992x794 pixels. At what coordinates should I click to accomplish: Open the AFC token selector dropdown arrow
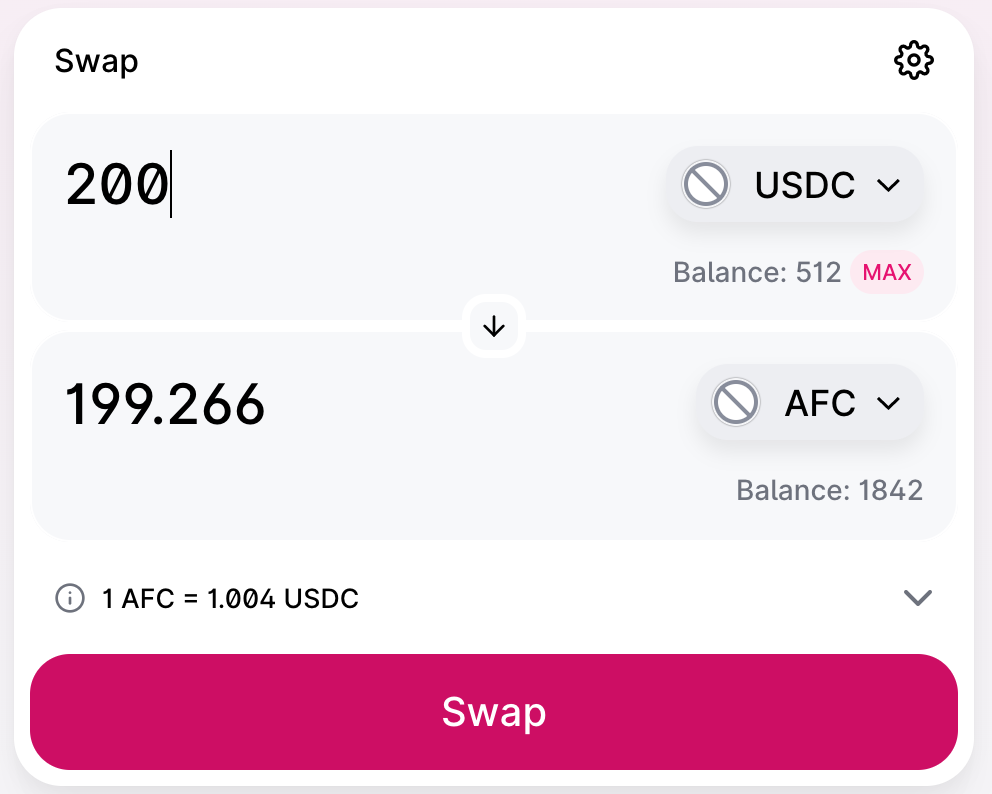(888, 403)
